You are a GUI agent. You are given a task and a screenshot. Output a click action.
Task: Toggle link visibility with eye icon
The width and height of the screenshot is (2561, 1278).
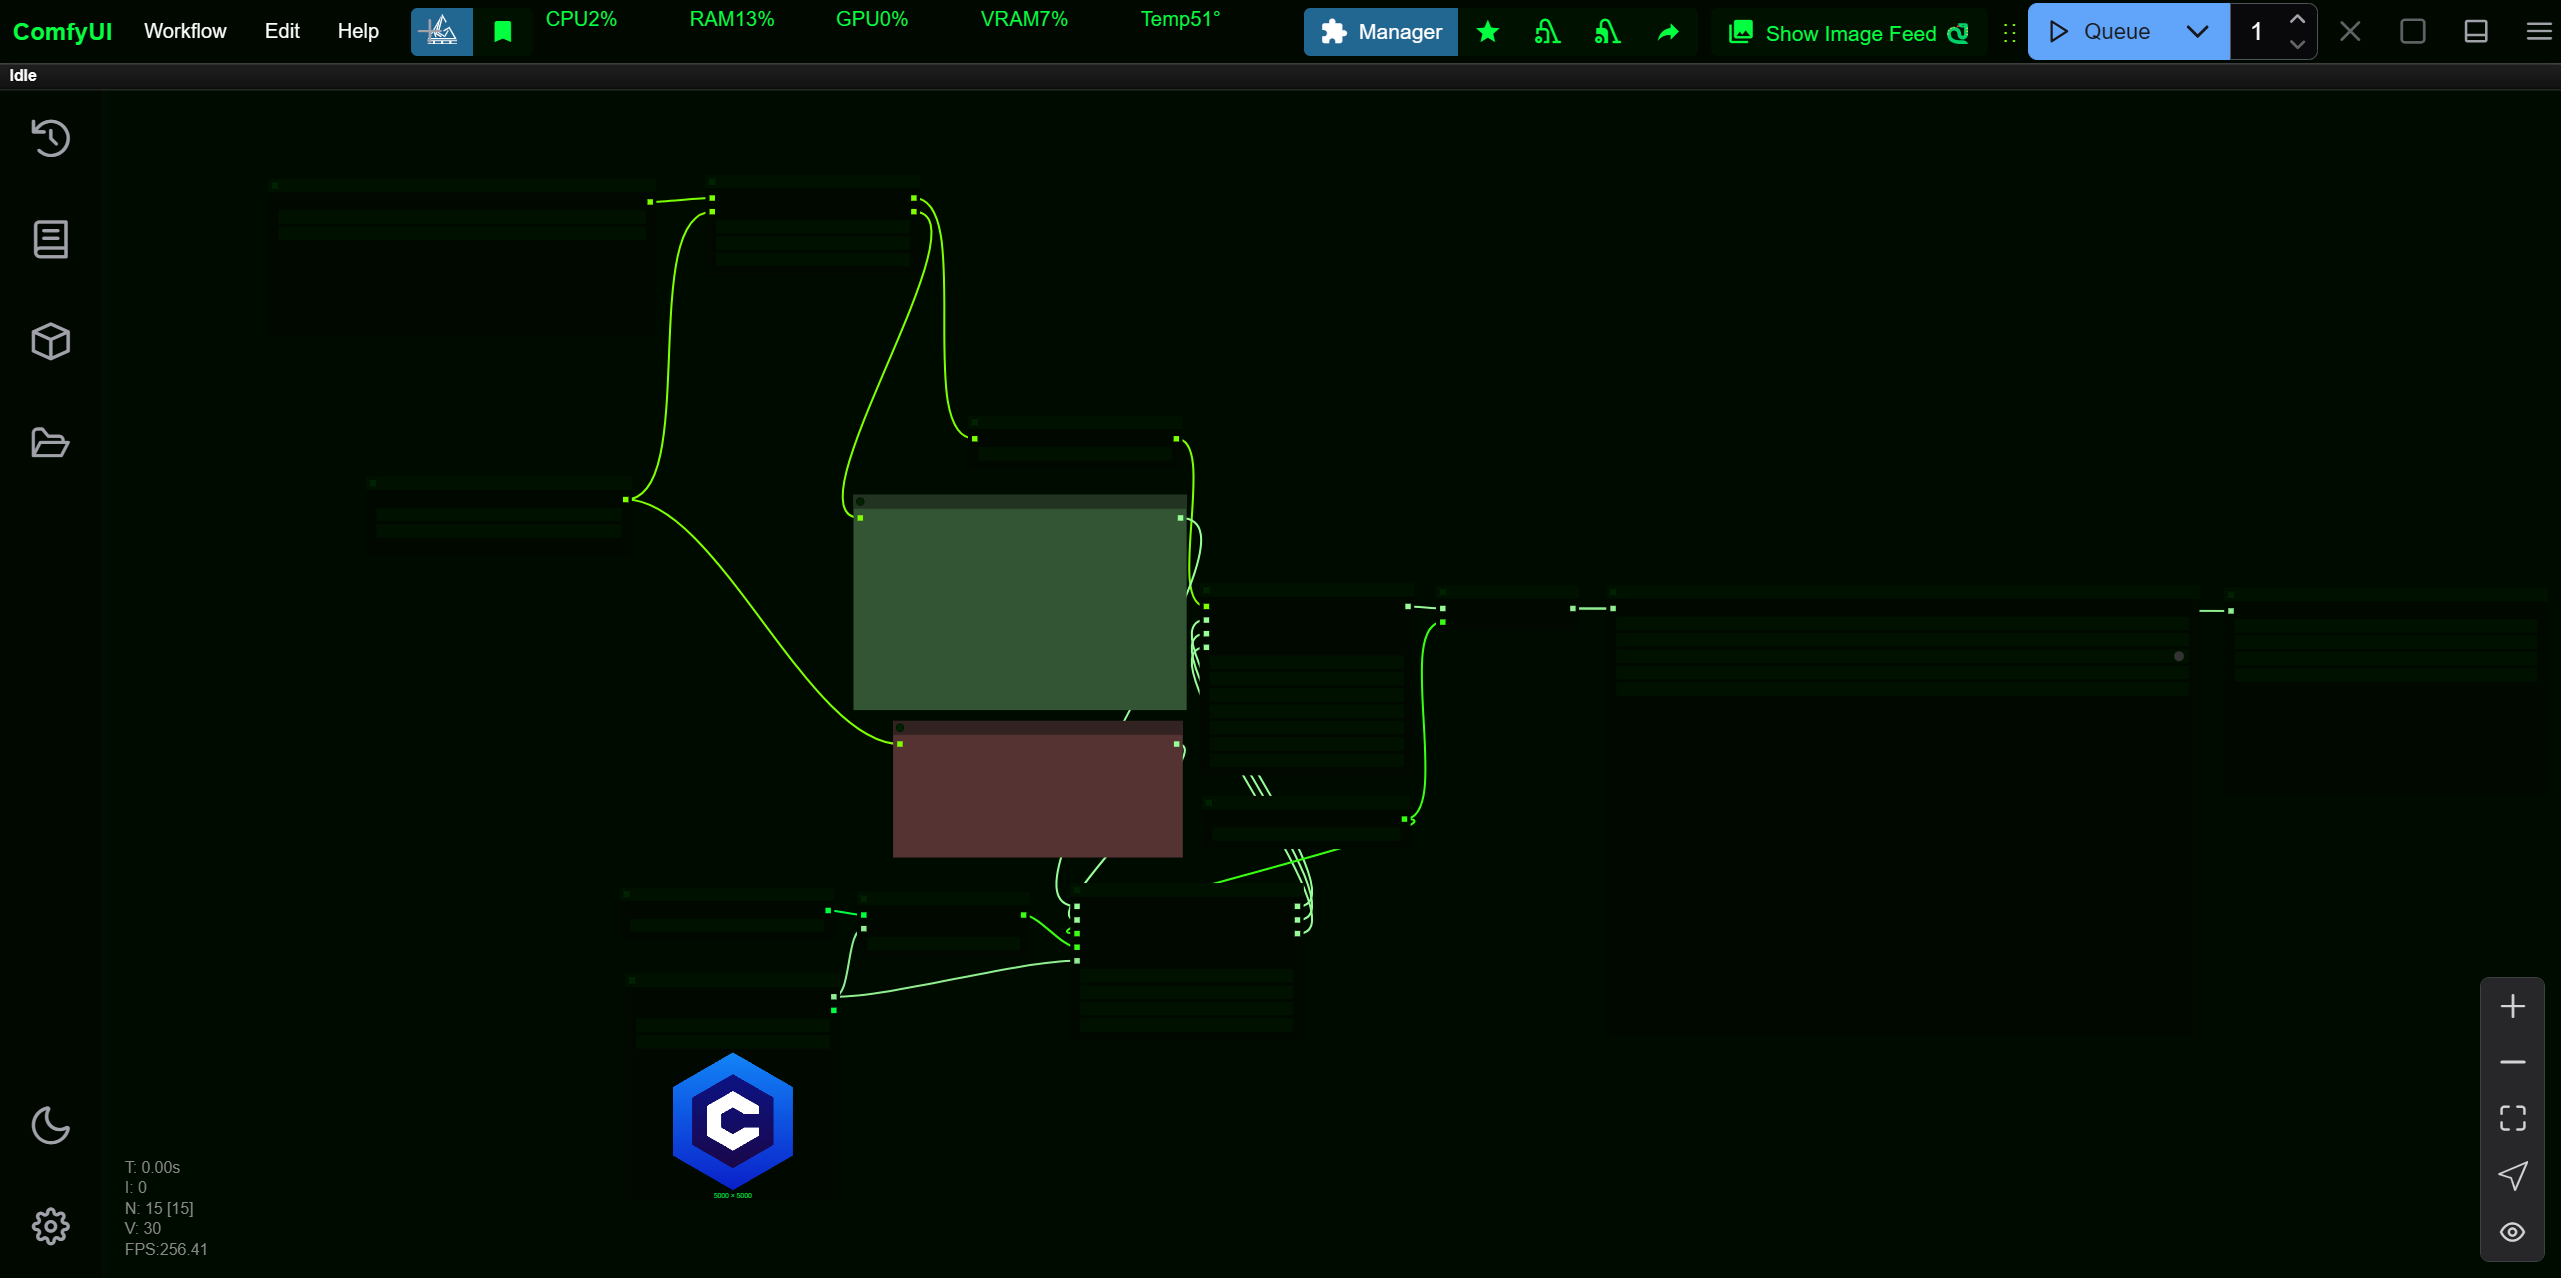coord(2512,1232)
